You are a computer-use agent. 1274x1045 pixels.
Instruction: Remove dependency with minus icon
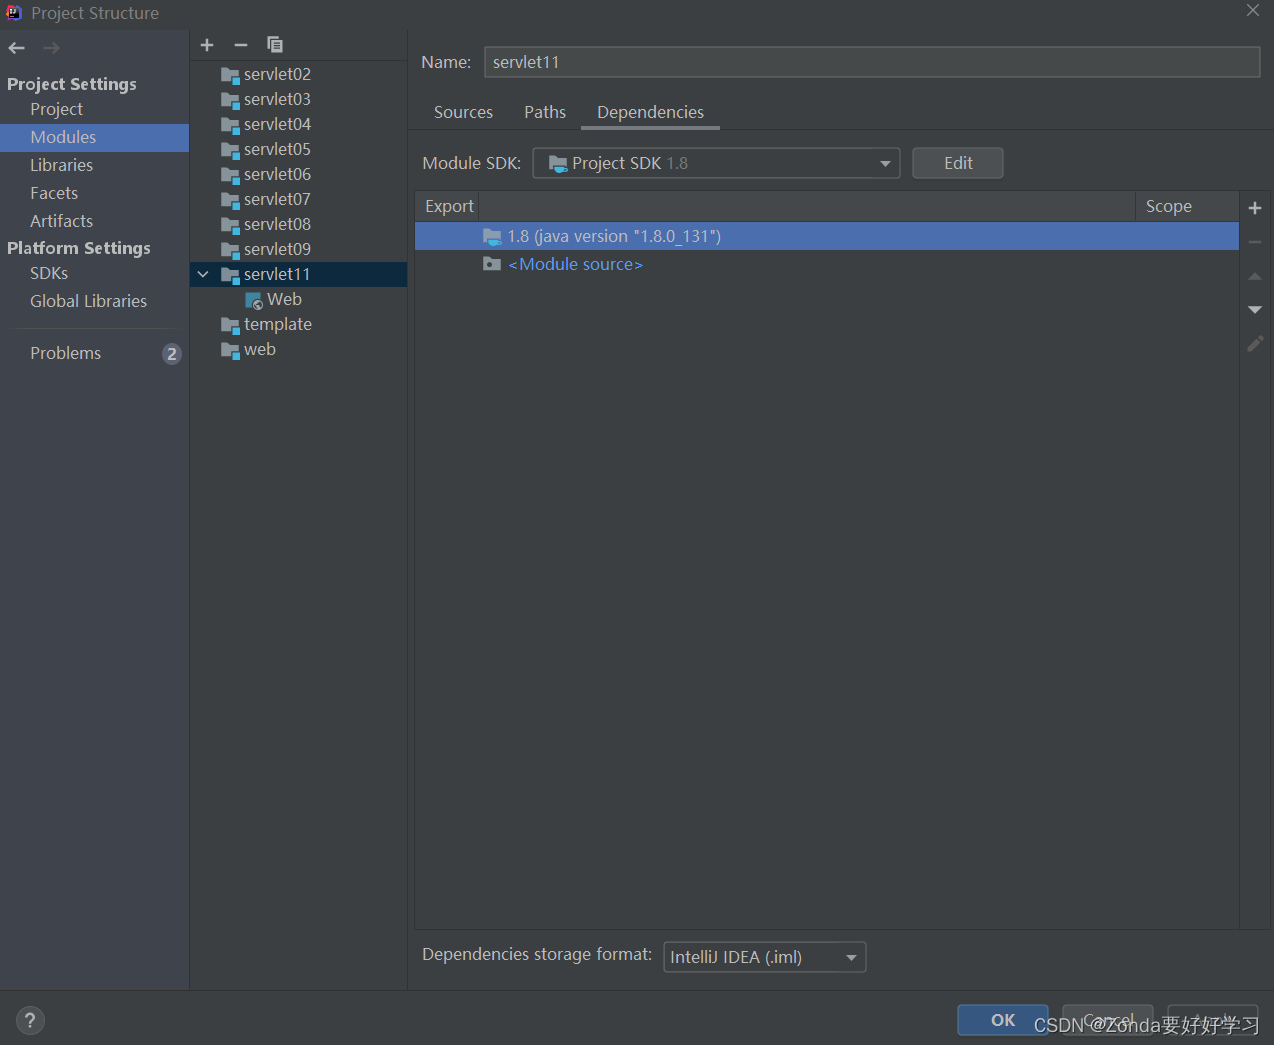pyautogui.click(x=1255, y=242)
